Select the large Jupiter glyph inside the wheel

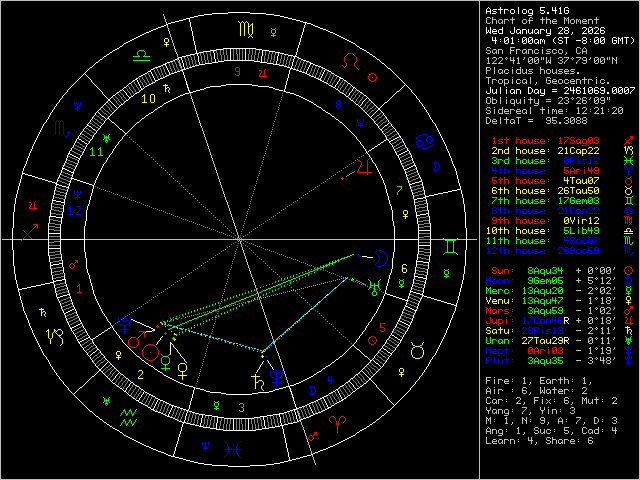pyautogui.click(x=364, y=167)
